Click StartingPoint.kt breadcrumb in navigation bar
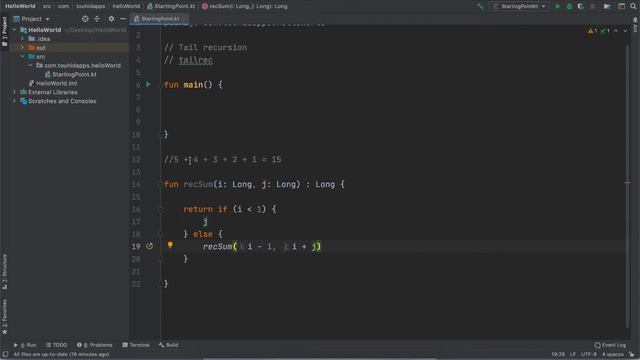The height and width of the screenshot is (360, 640). point(171,6)
